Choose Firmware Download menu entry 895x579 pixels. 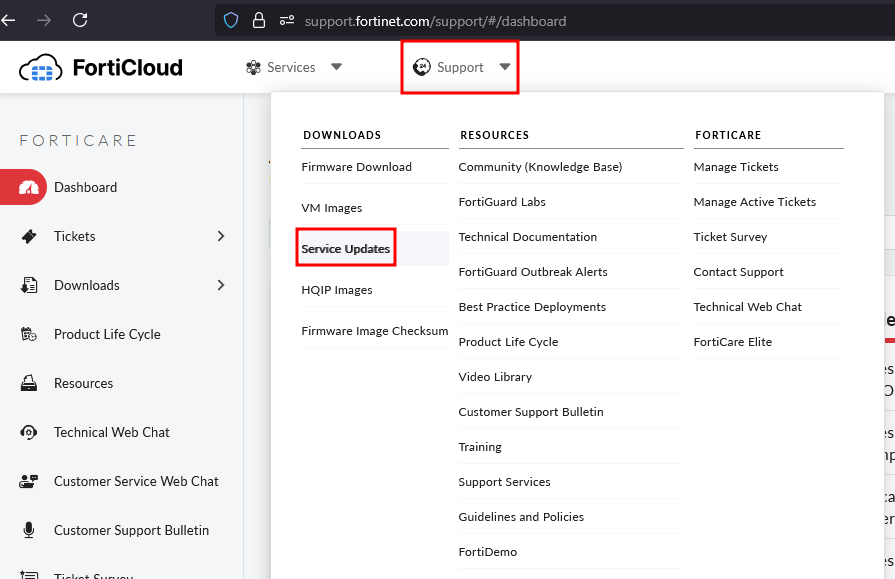click(x=357, y=167)
